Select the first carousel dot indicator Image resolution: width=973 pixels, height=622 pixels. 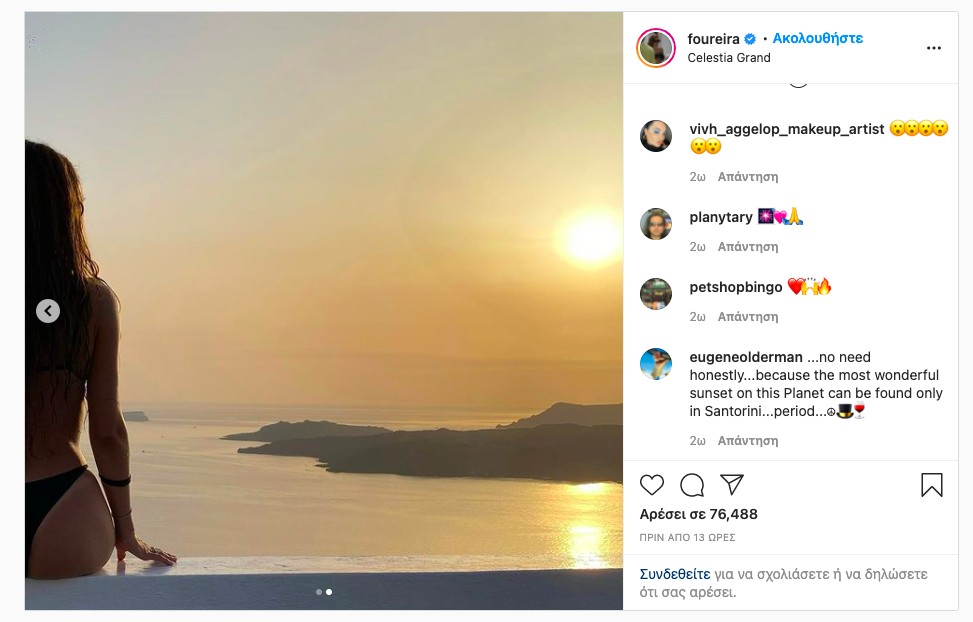319,592
